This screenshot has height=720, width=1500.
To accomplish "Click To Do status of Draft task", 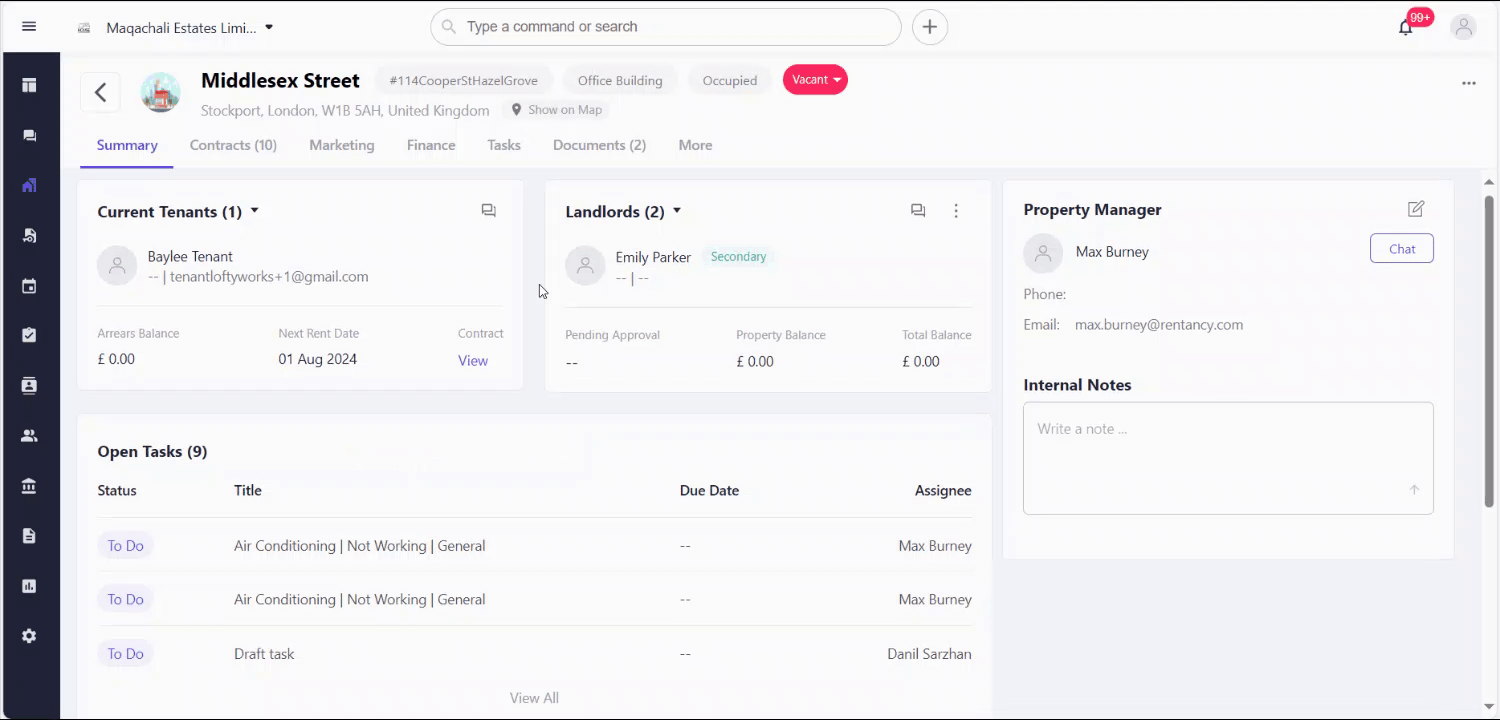I will [126, 654].
